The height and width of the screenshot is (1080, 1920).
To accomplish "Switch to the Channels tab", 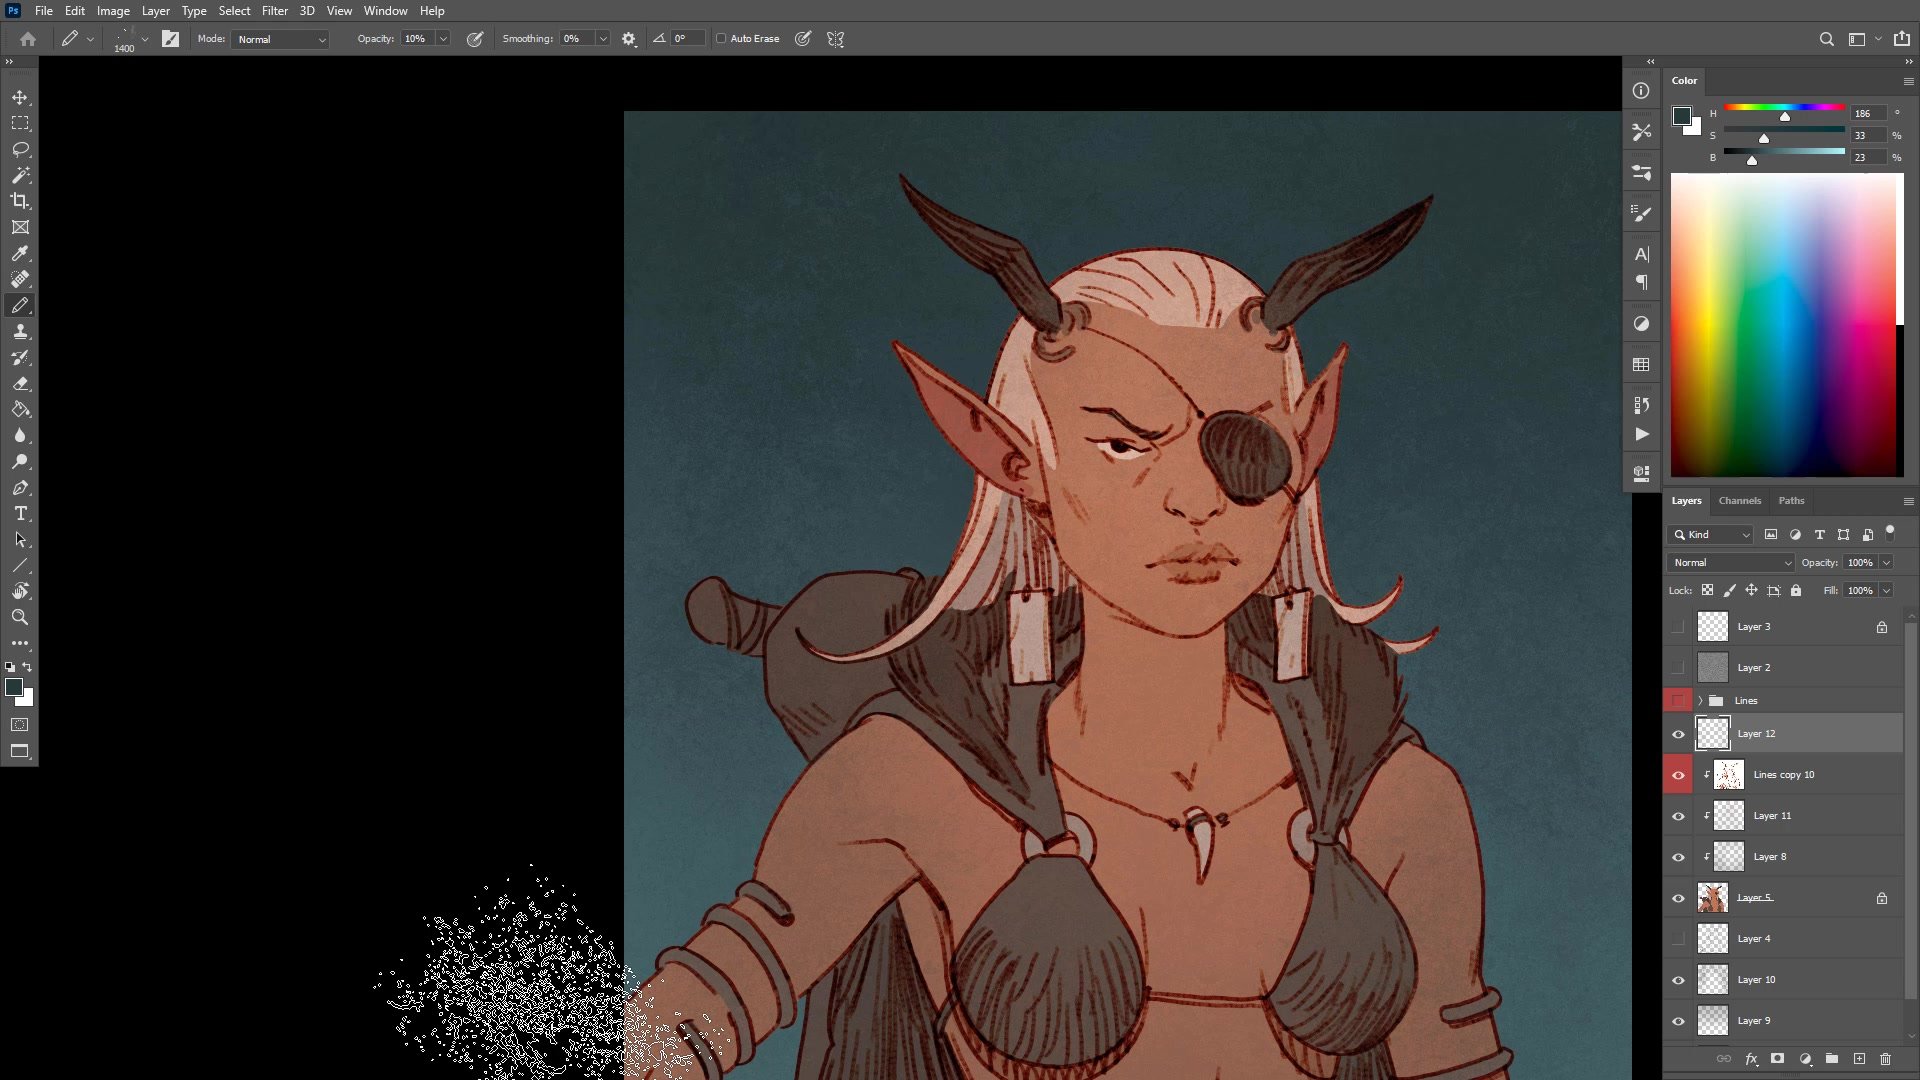I will pos(1739,501).
